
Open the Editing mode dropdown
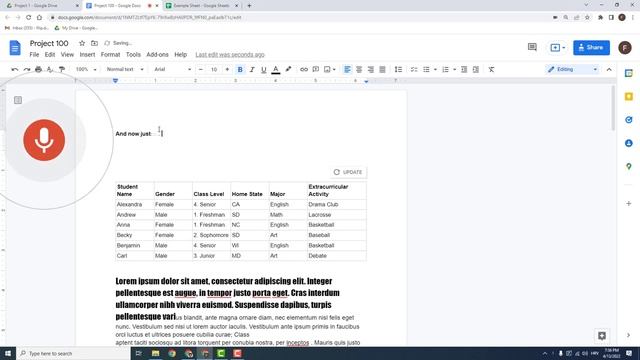[x=572, y=69]
